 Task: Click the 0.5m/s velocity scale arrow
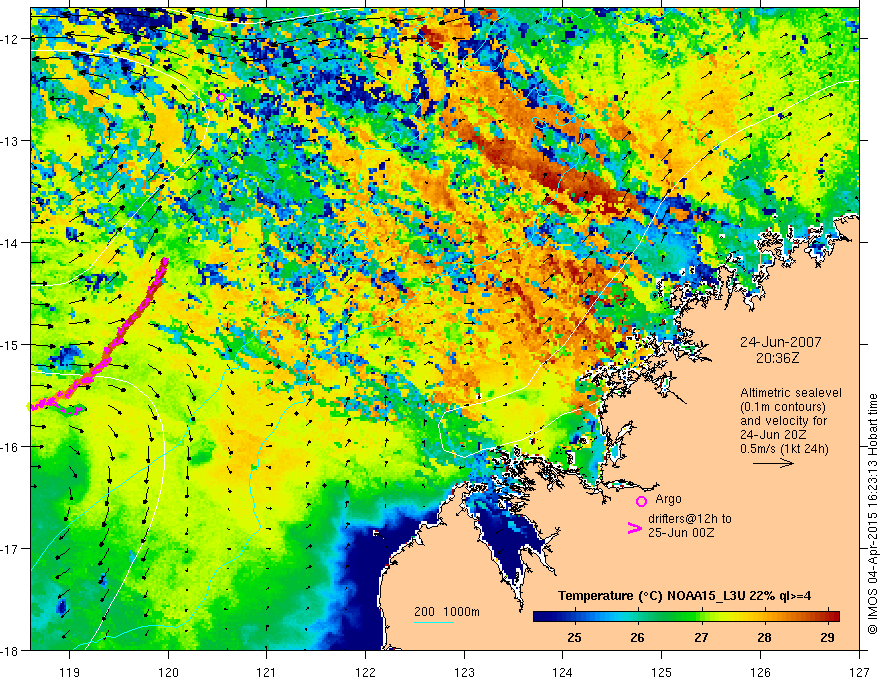point(773,463)
